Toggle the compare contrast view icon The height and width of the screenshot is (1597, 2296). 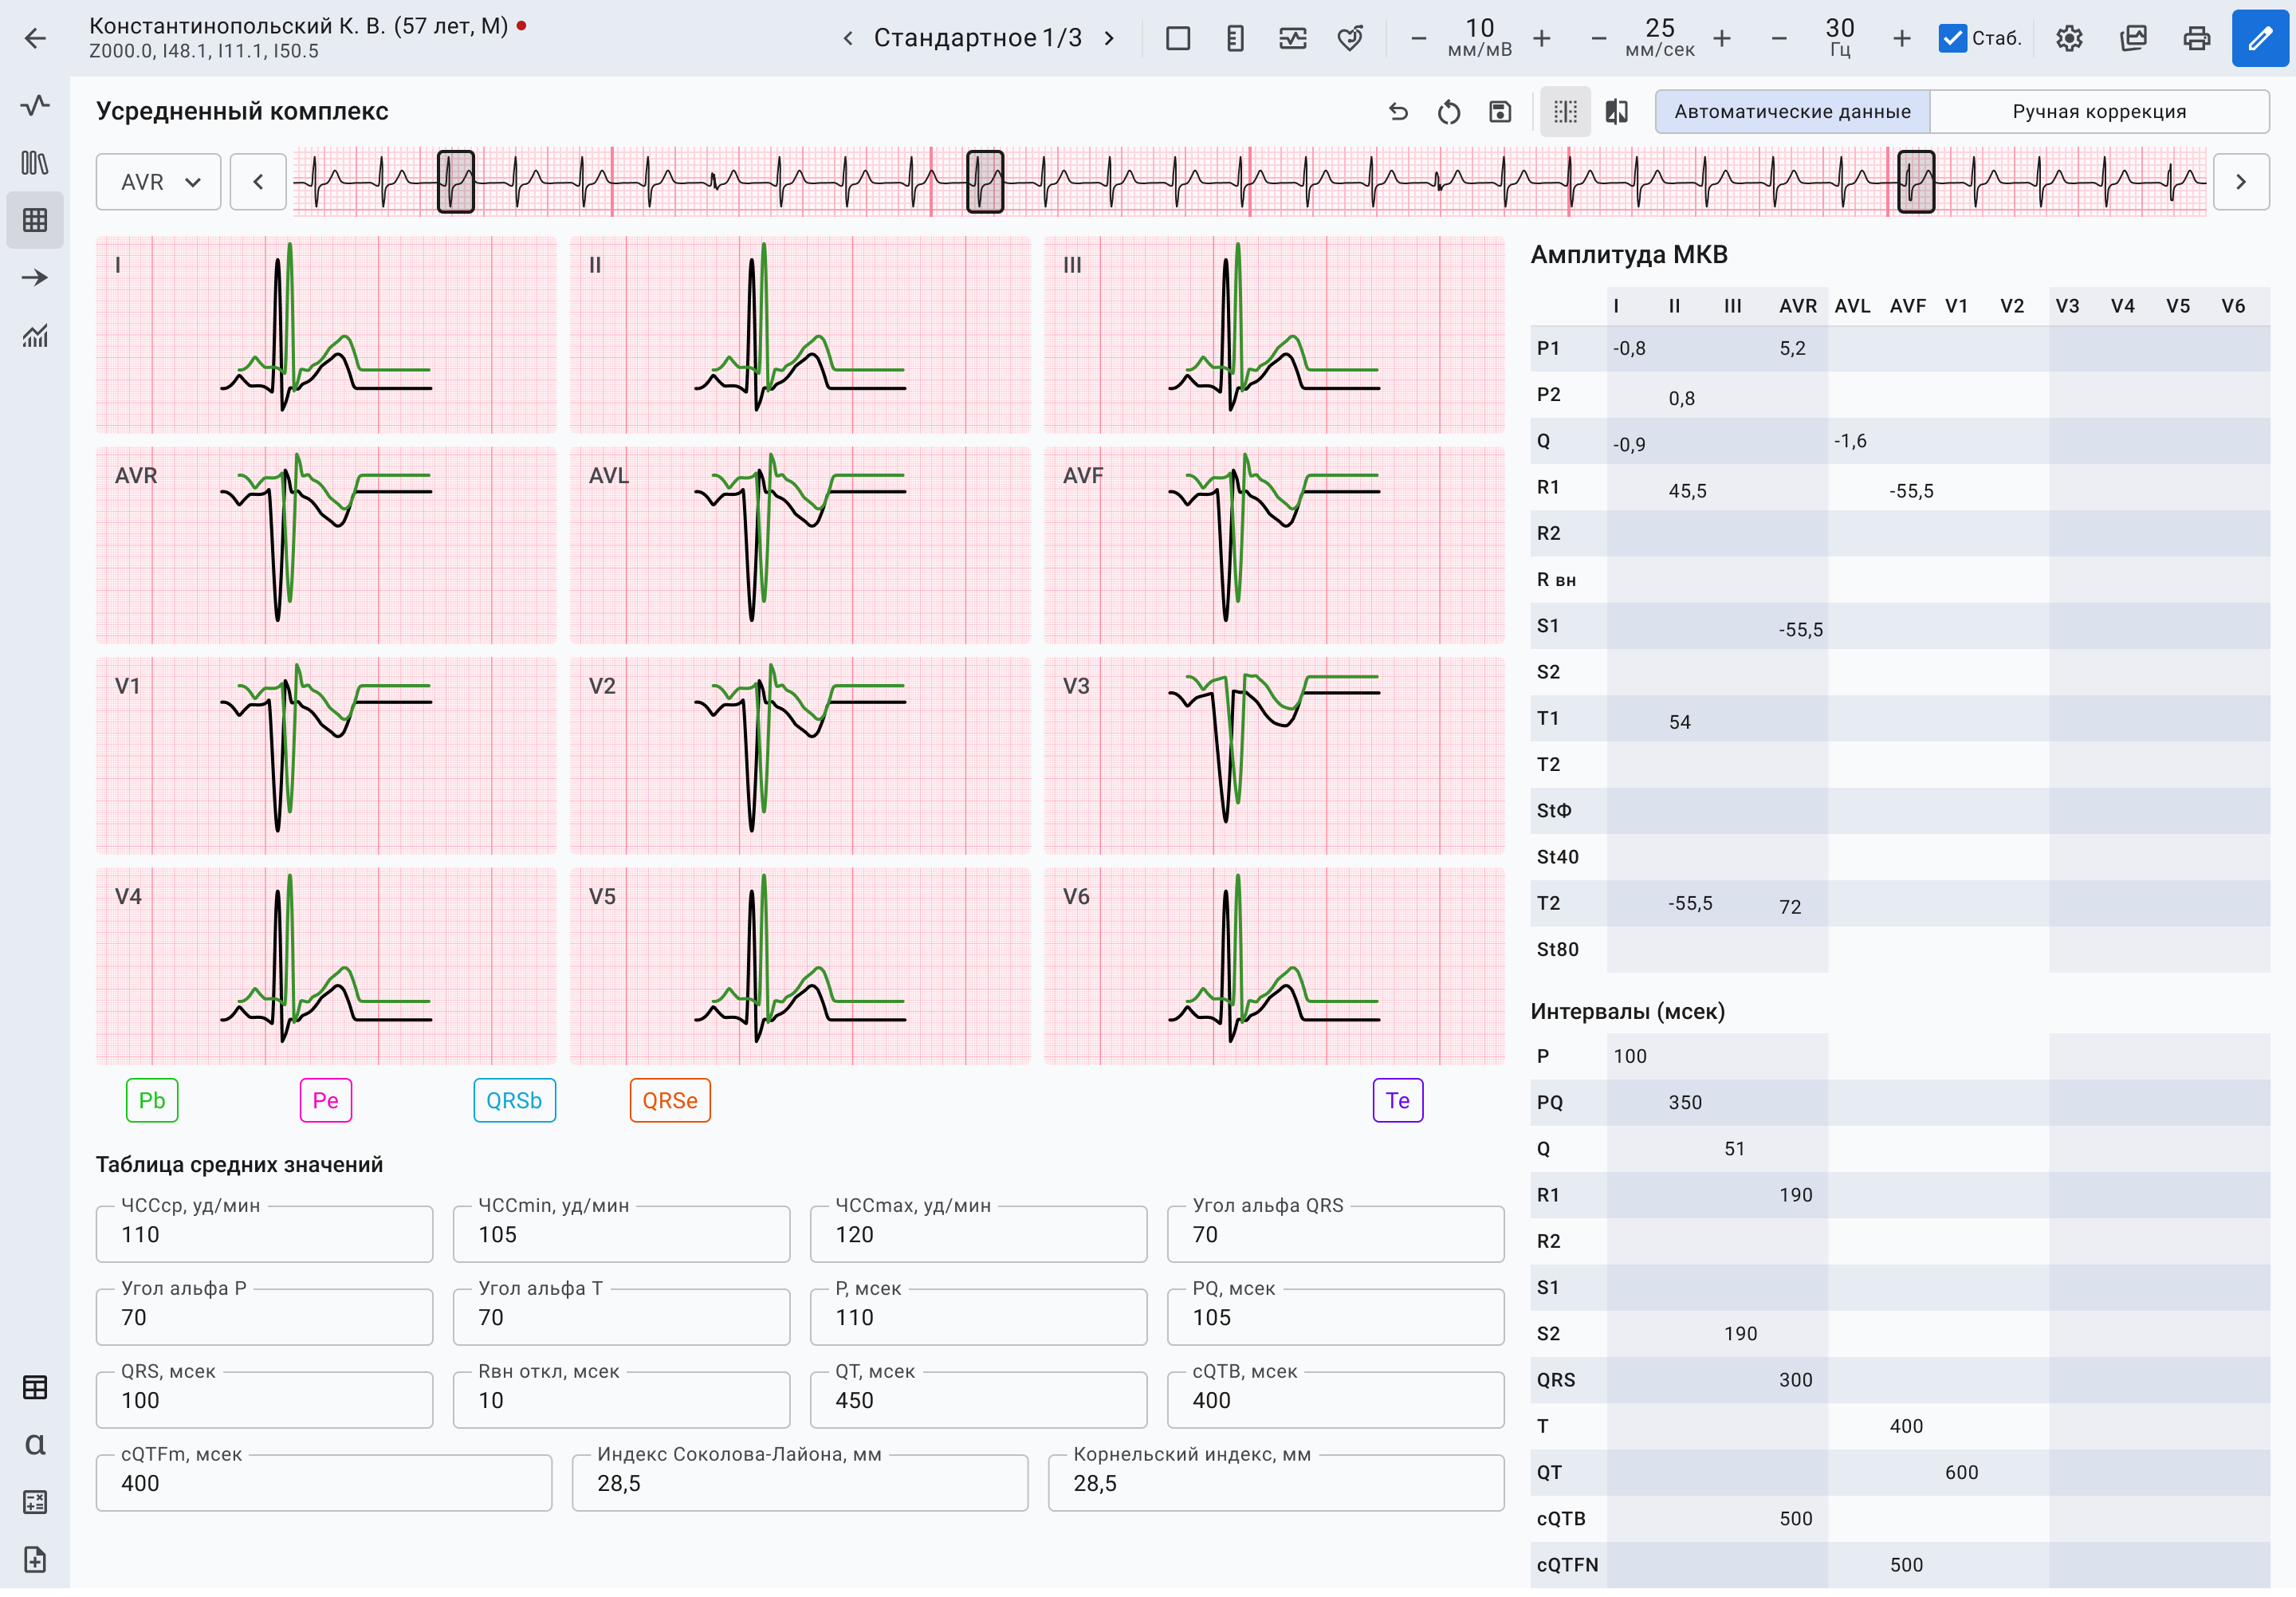tap(1617, 112)
